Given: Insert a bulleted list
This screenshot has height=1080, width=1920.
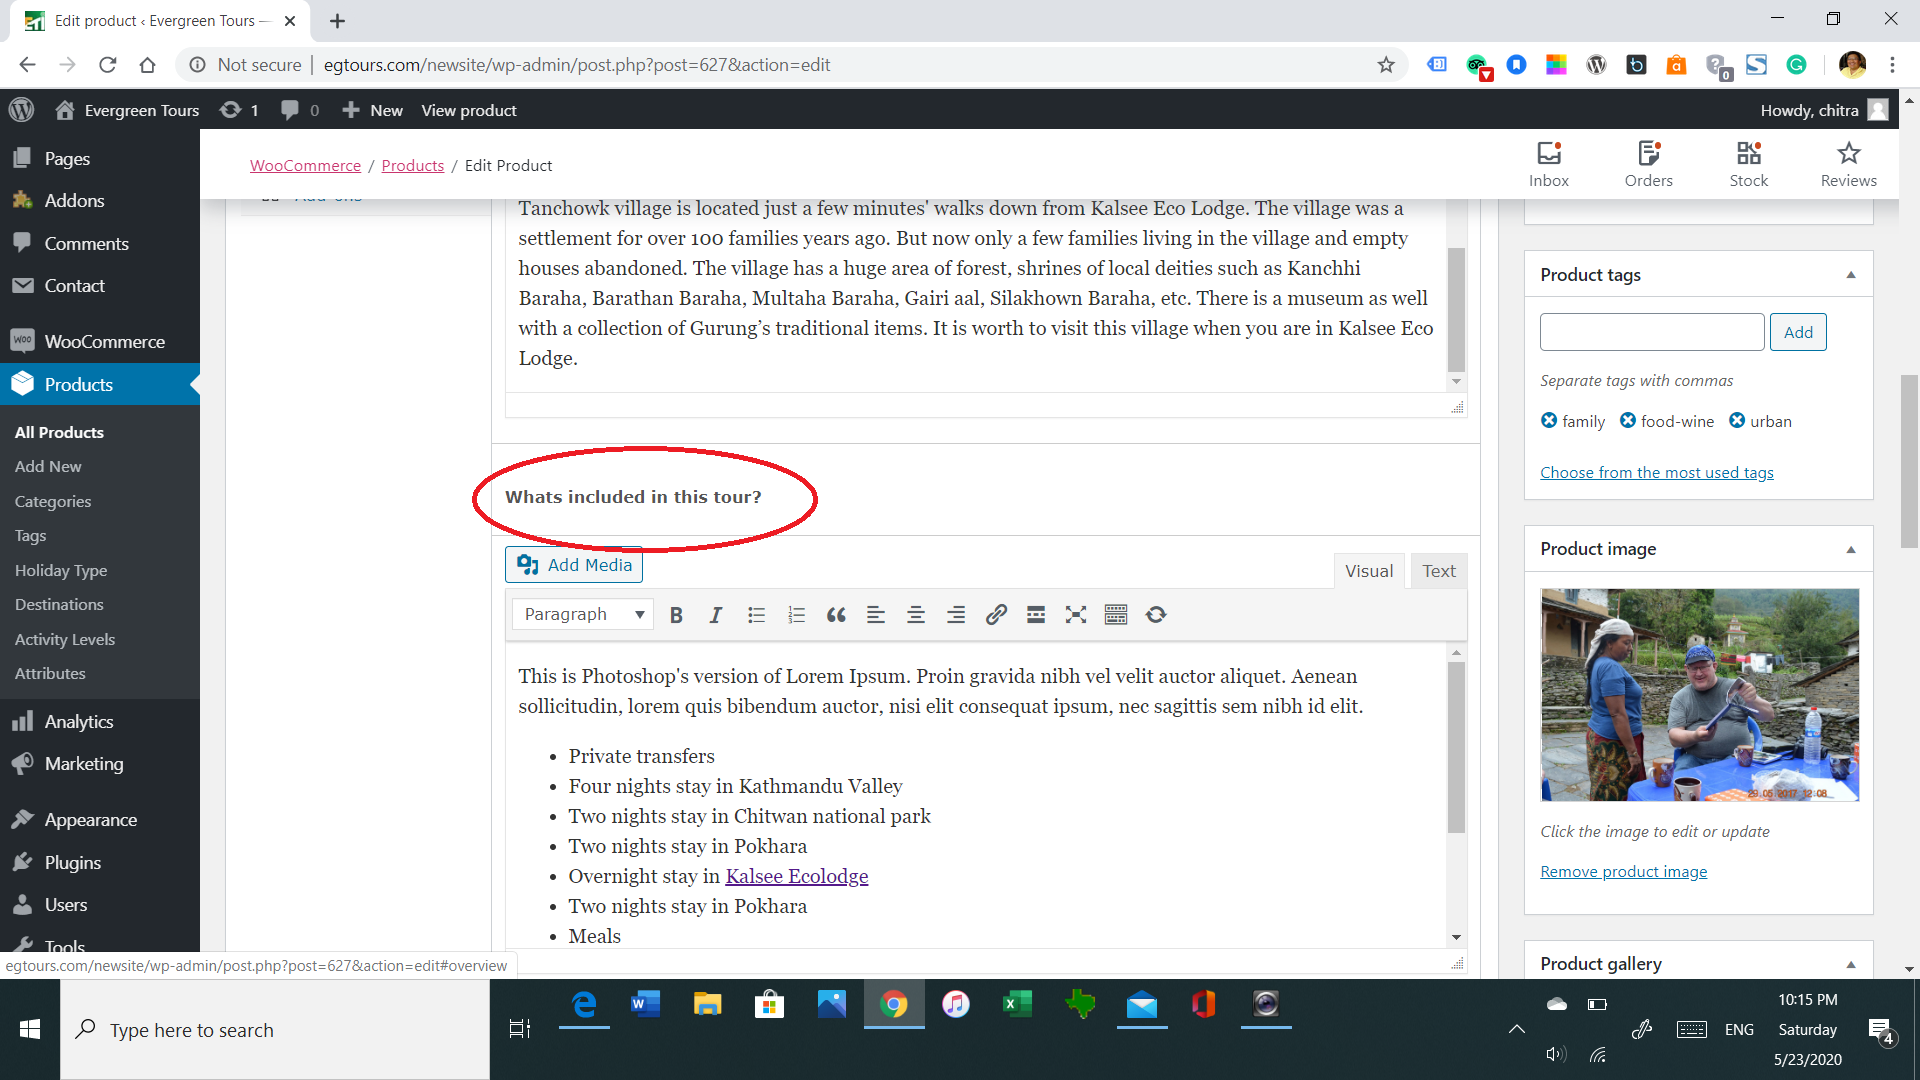Looking at the screenshot, I should tap(756, 615).
